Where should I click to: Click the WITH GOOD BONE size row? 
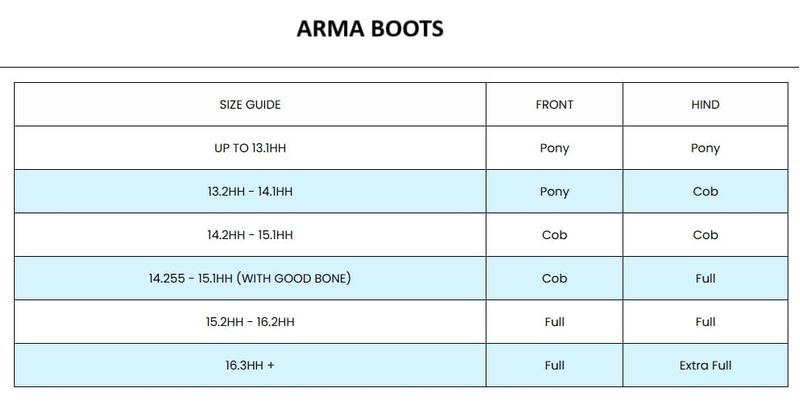pyautogui.click(x=250, y=278)
